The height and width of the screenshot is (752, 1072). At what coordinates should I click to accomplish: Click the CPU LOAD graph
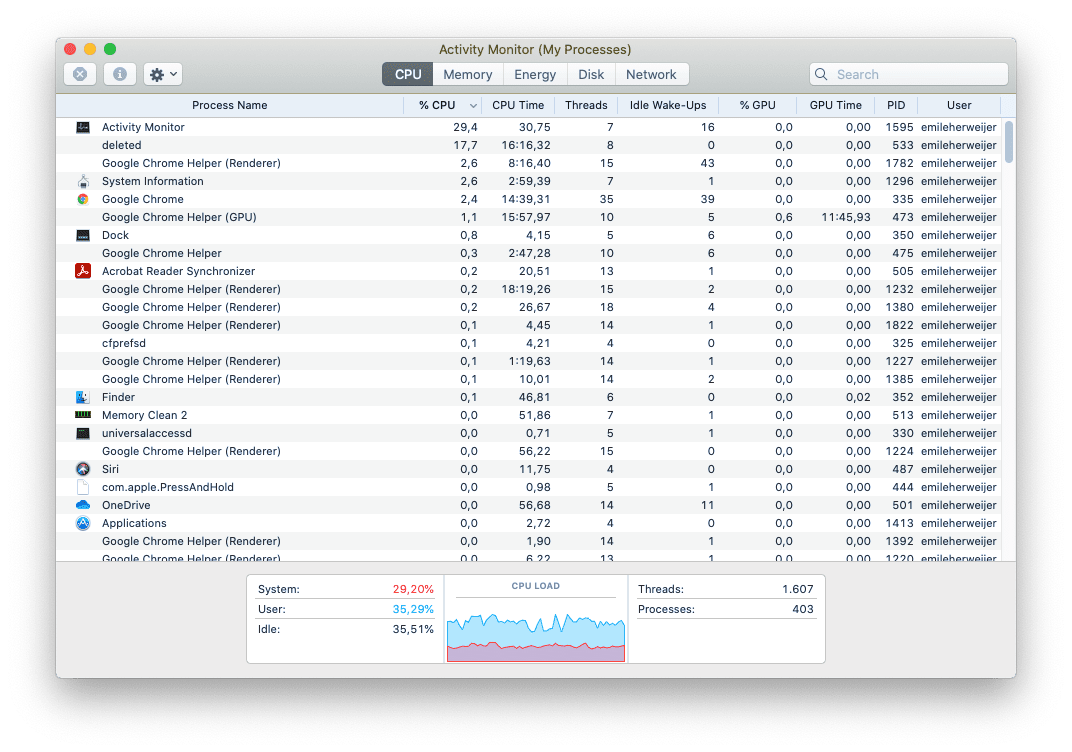[536, 636]
